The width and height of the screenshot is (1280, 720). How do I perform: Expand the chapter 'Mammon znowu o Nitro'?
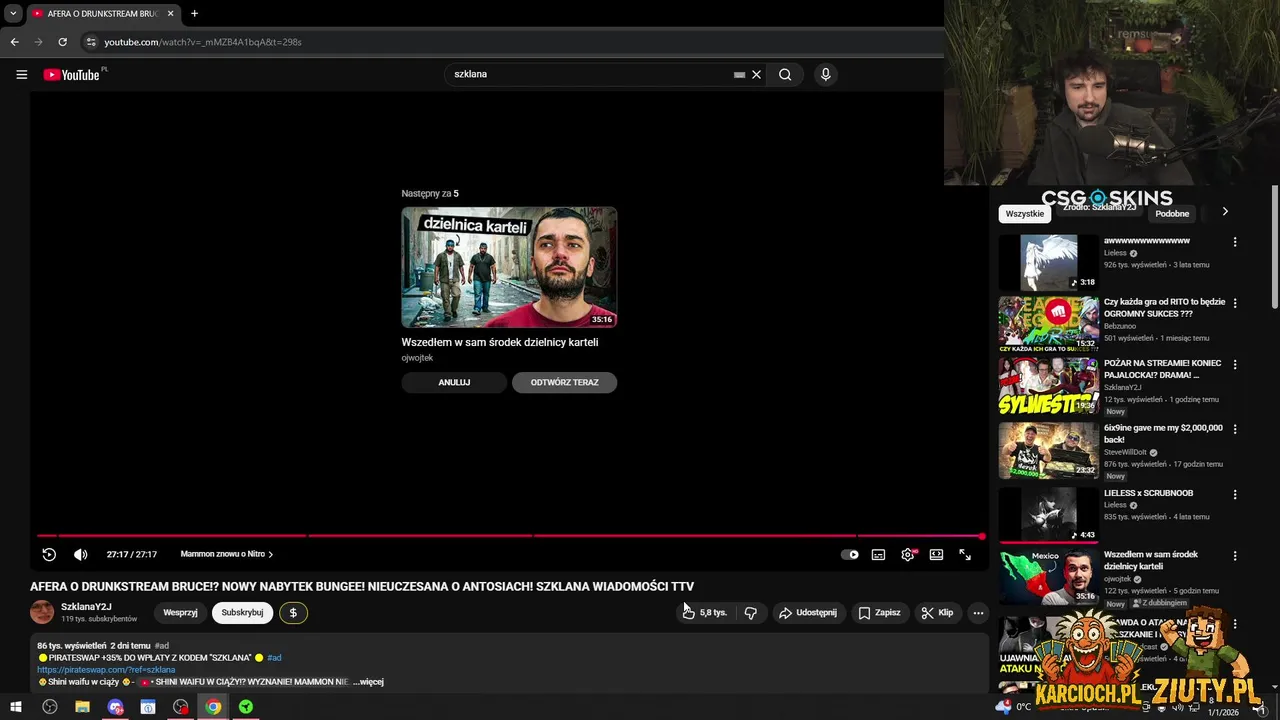(x=227, y=554)
